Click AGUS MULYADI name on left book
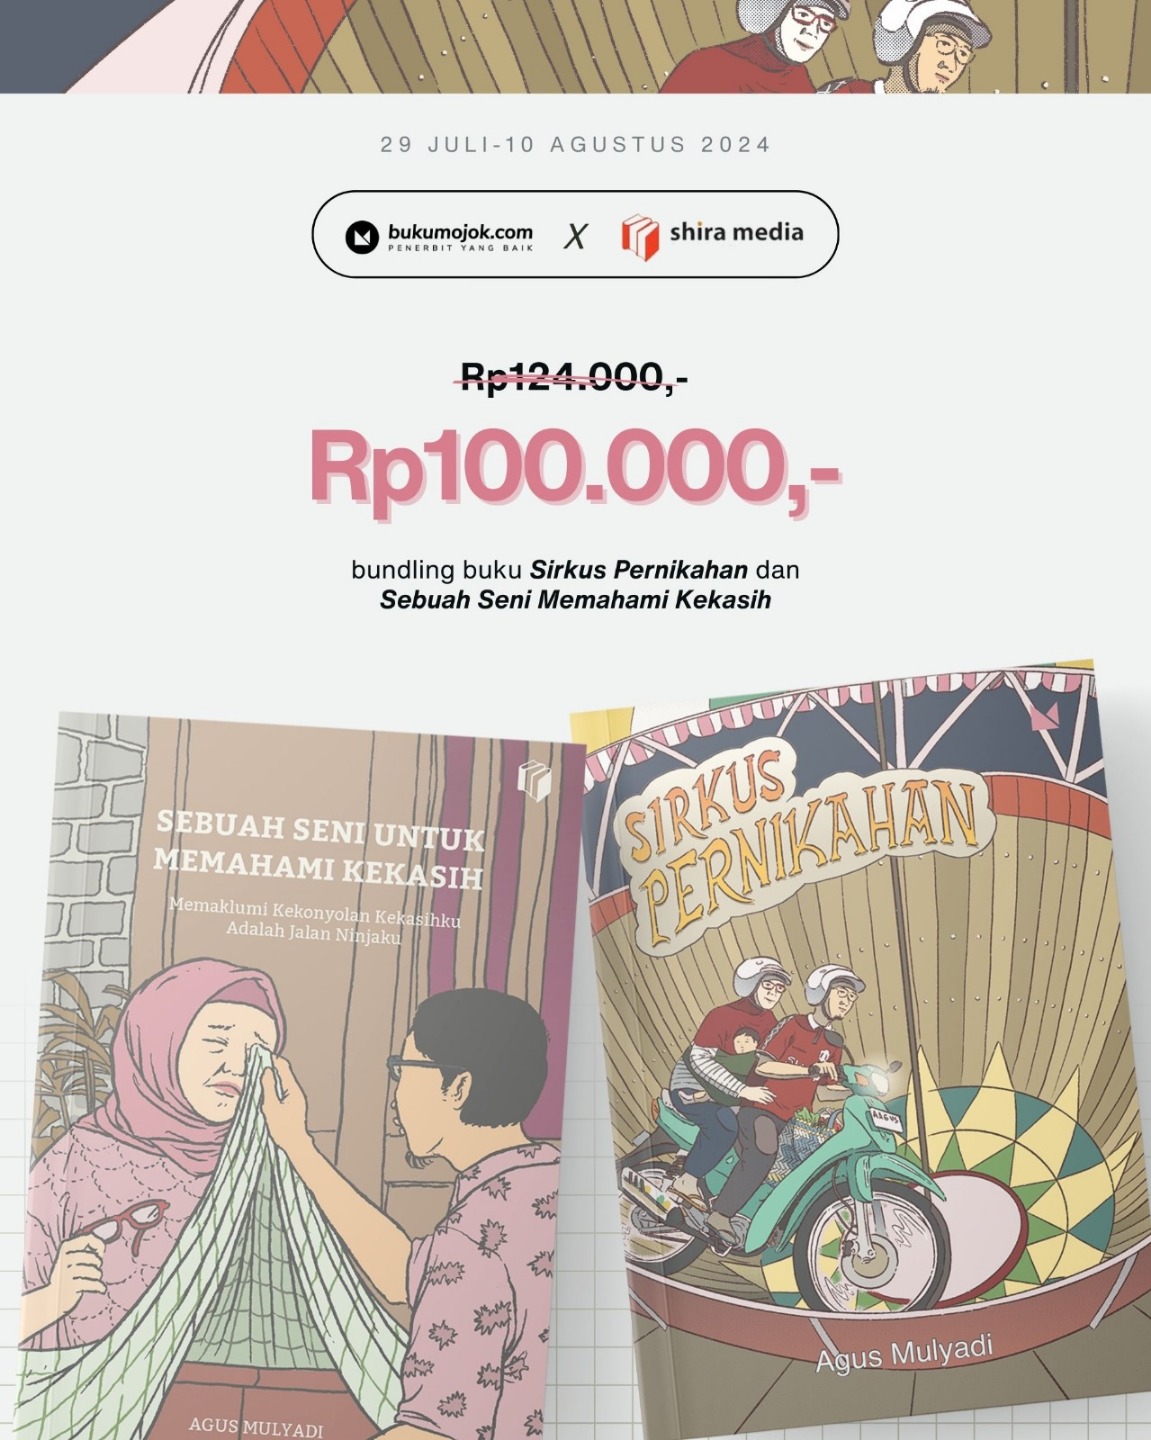Screen dimensions: 1151x1440 pyautogui.click(x=256, y=1427)
